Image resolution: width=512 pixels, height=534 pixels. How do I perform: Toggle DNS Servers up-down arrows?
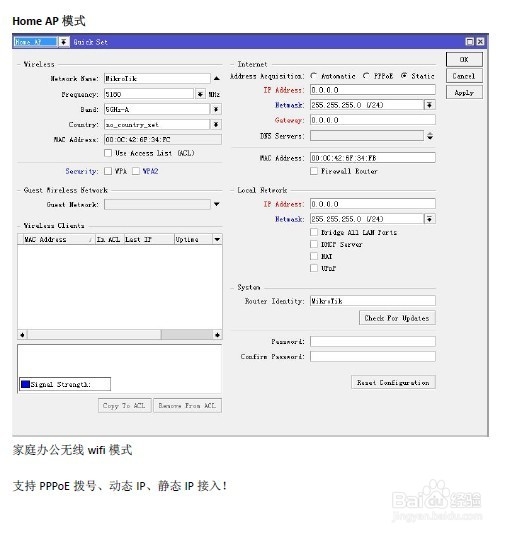[430, 136]
